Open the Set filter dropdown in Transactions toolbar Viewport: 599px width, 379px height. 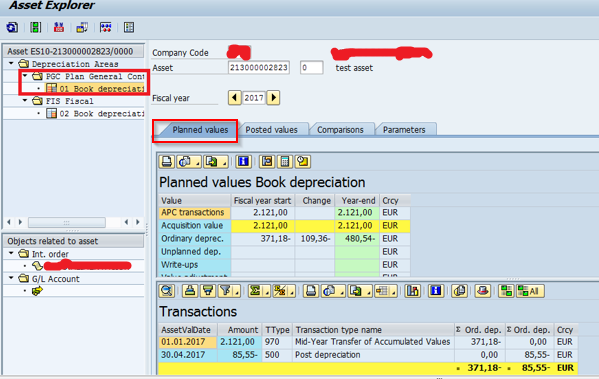tap(229, 291)
